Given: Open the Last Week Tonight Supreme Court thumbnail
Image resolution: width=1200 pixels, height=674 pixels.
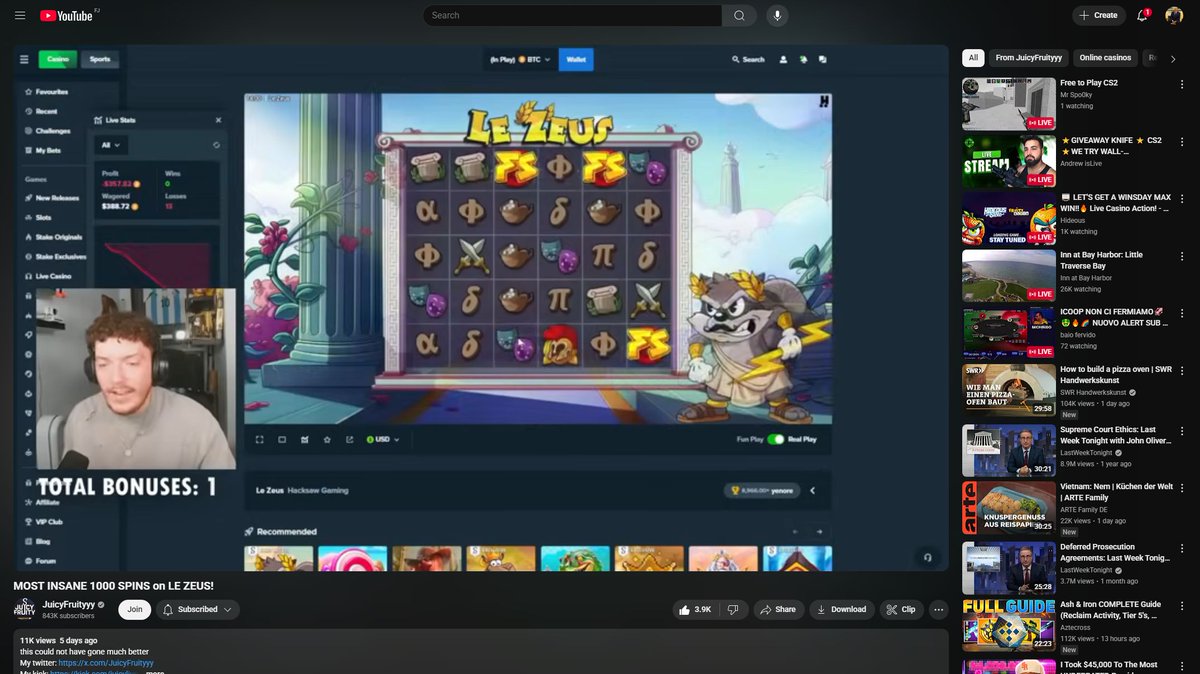Looking at the screenshot, I should pyautogui.click(x=1008, y=451).
